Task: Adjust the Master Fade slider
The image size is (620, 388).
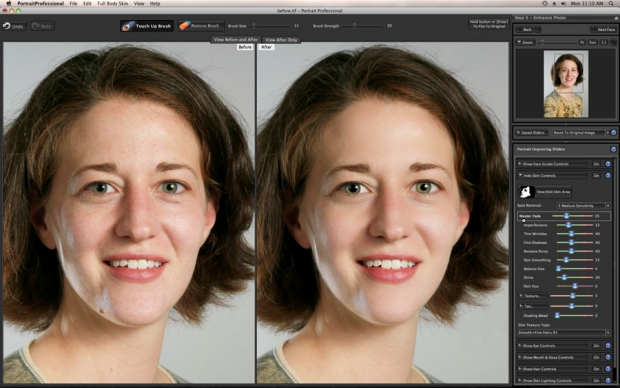Action: pyautogui.click(x=572, y=216)
